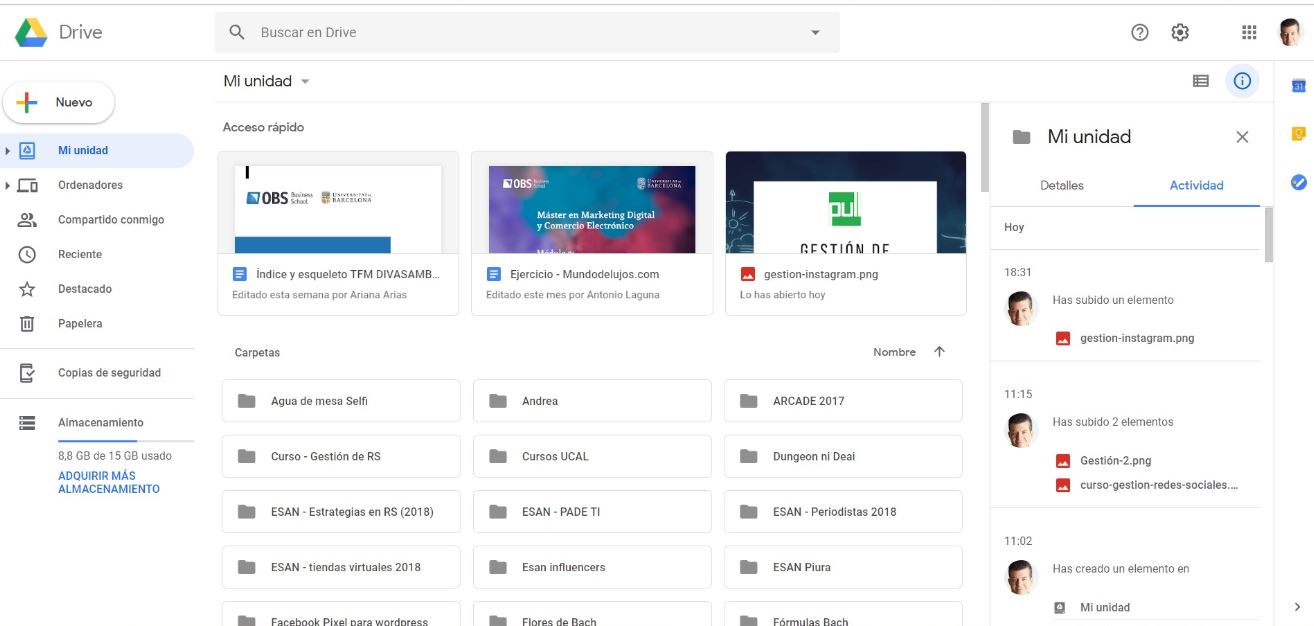Open Google Calendar in side panel
Screen dimensions: 1314x626
1298,86
